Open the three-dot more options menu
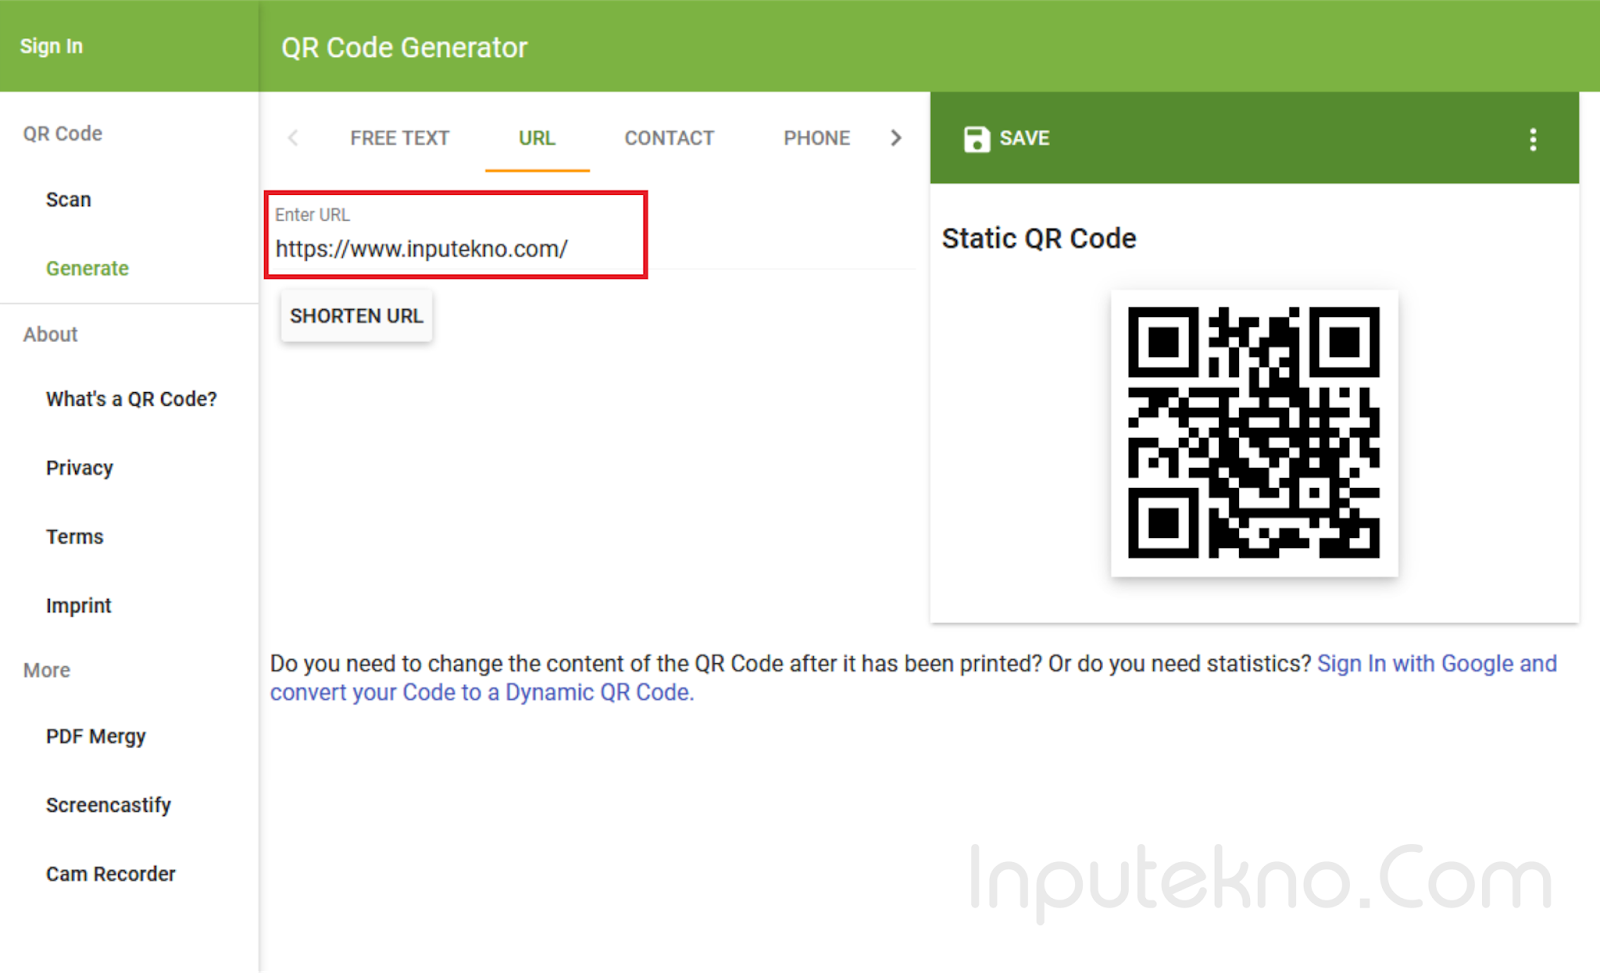Viewport: 1600px width, 973px height. [x=1533, y=139]
